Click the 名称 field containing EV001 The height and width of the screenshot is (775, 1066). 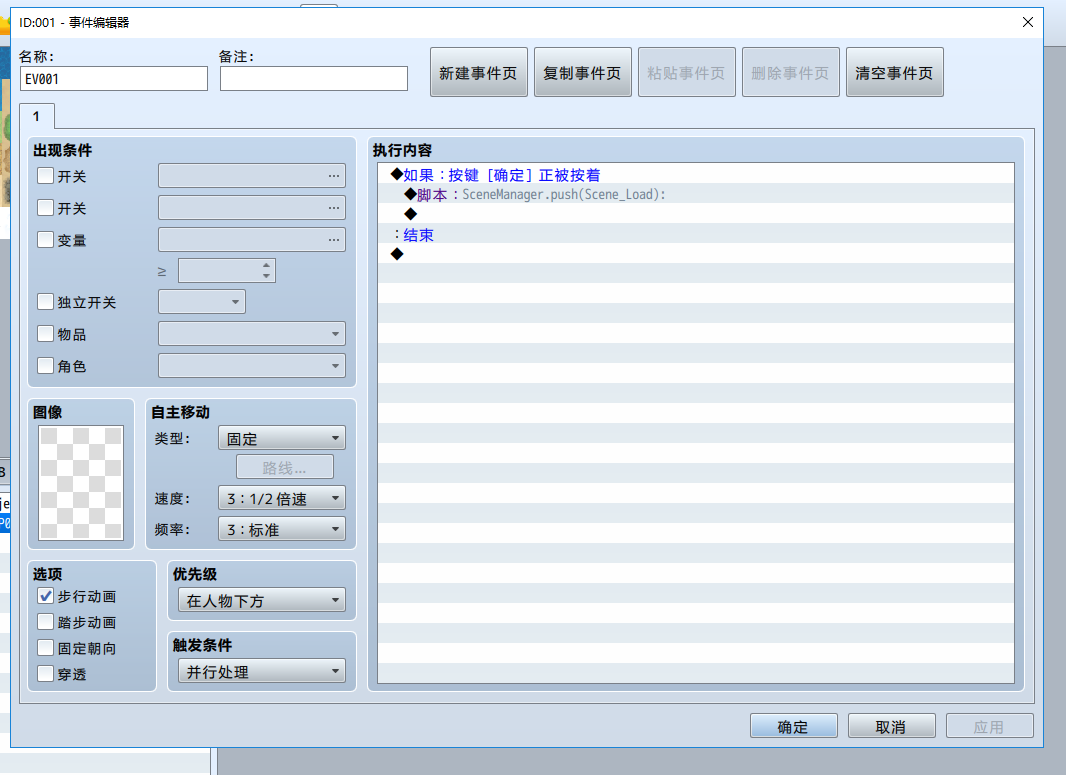click(114, 79)
